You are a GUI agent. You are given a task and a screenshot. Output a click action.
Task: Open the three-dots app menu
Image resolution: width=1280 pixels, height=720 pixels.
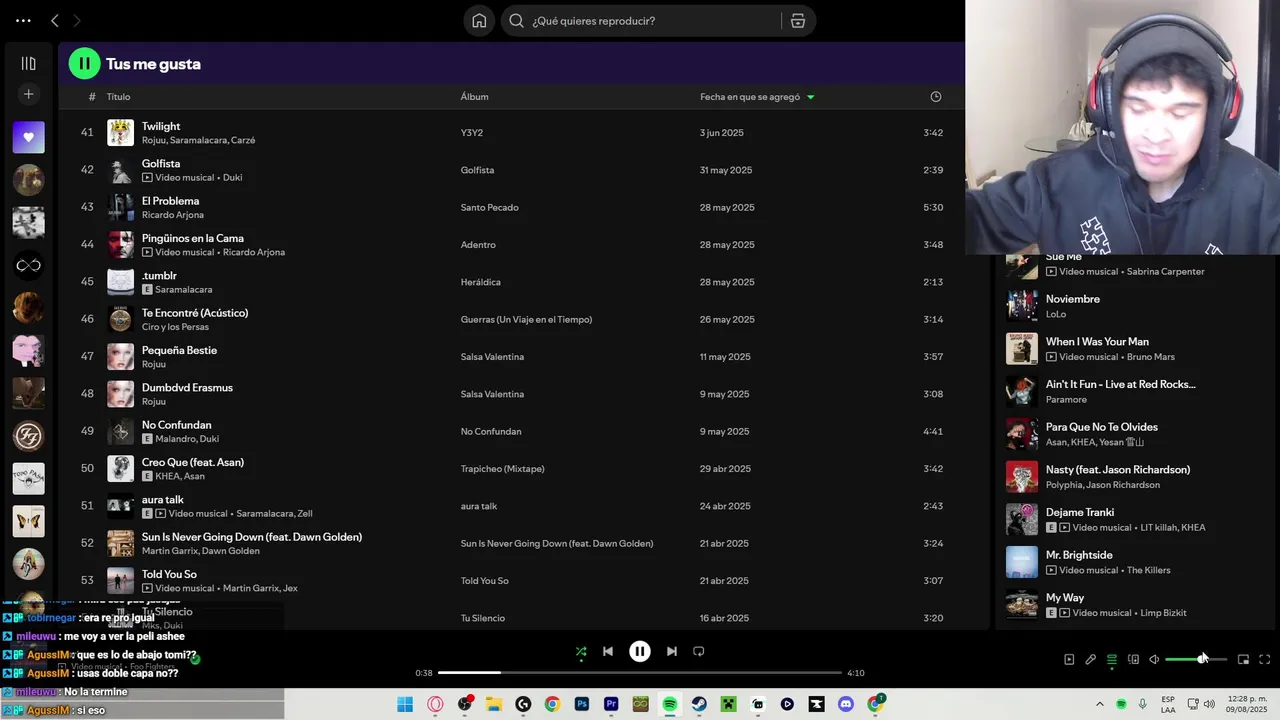(x=23, y=21)
